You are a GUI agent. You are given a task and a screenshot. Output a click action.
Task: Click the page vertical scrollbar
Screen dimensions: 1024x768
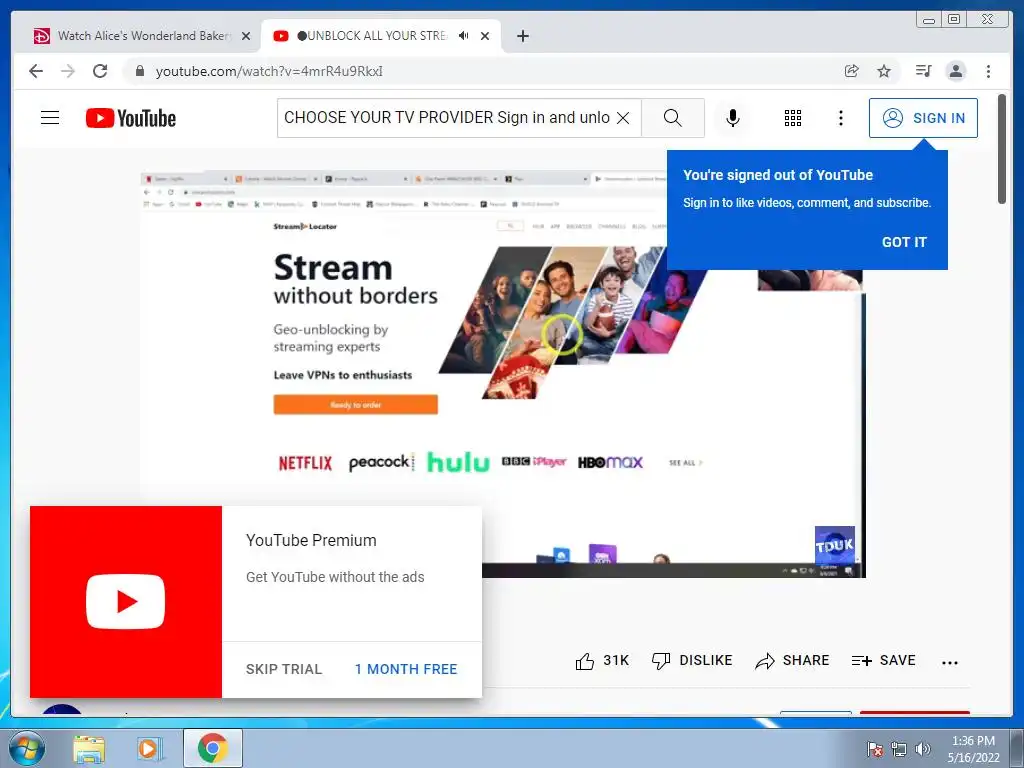coord(1002,149)
